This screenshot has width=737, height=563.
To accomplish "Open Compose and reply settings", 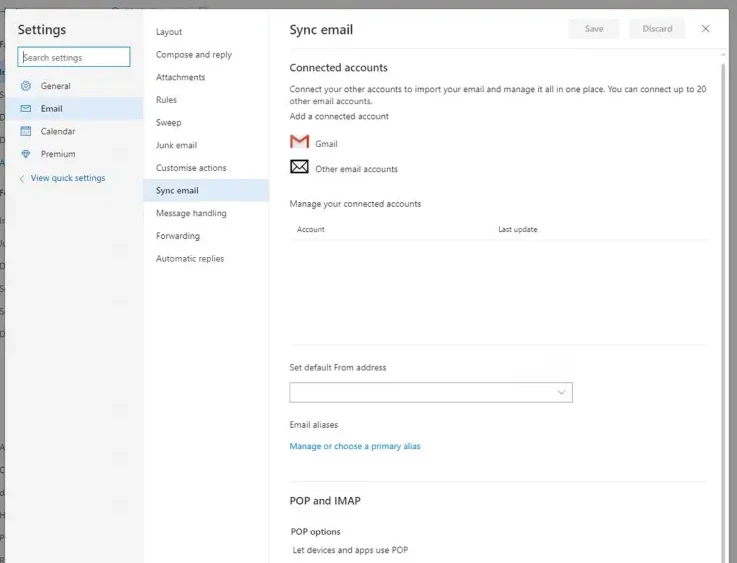I will [x=206, y=55].
